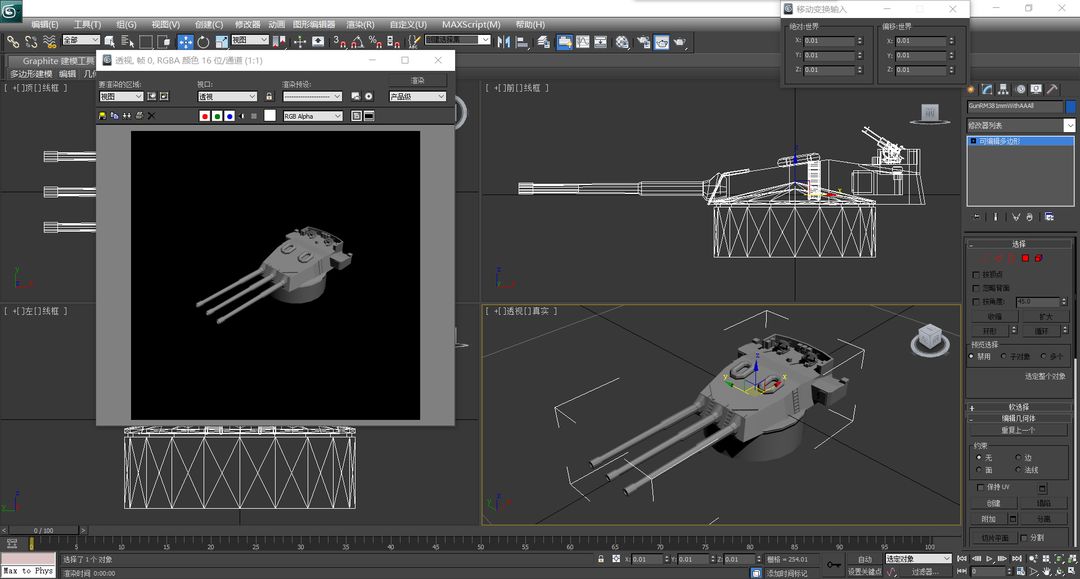Screen dimensions: 1080x579
Task: Open the Modify command panel tab
Action: point(987,90)
